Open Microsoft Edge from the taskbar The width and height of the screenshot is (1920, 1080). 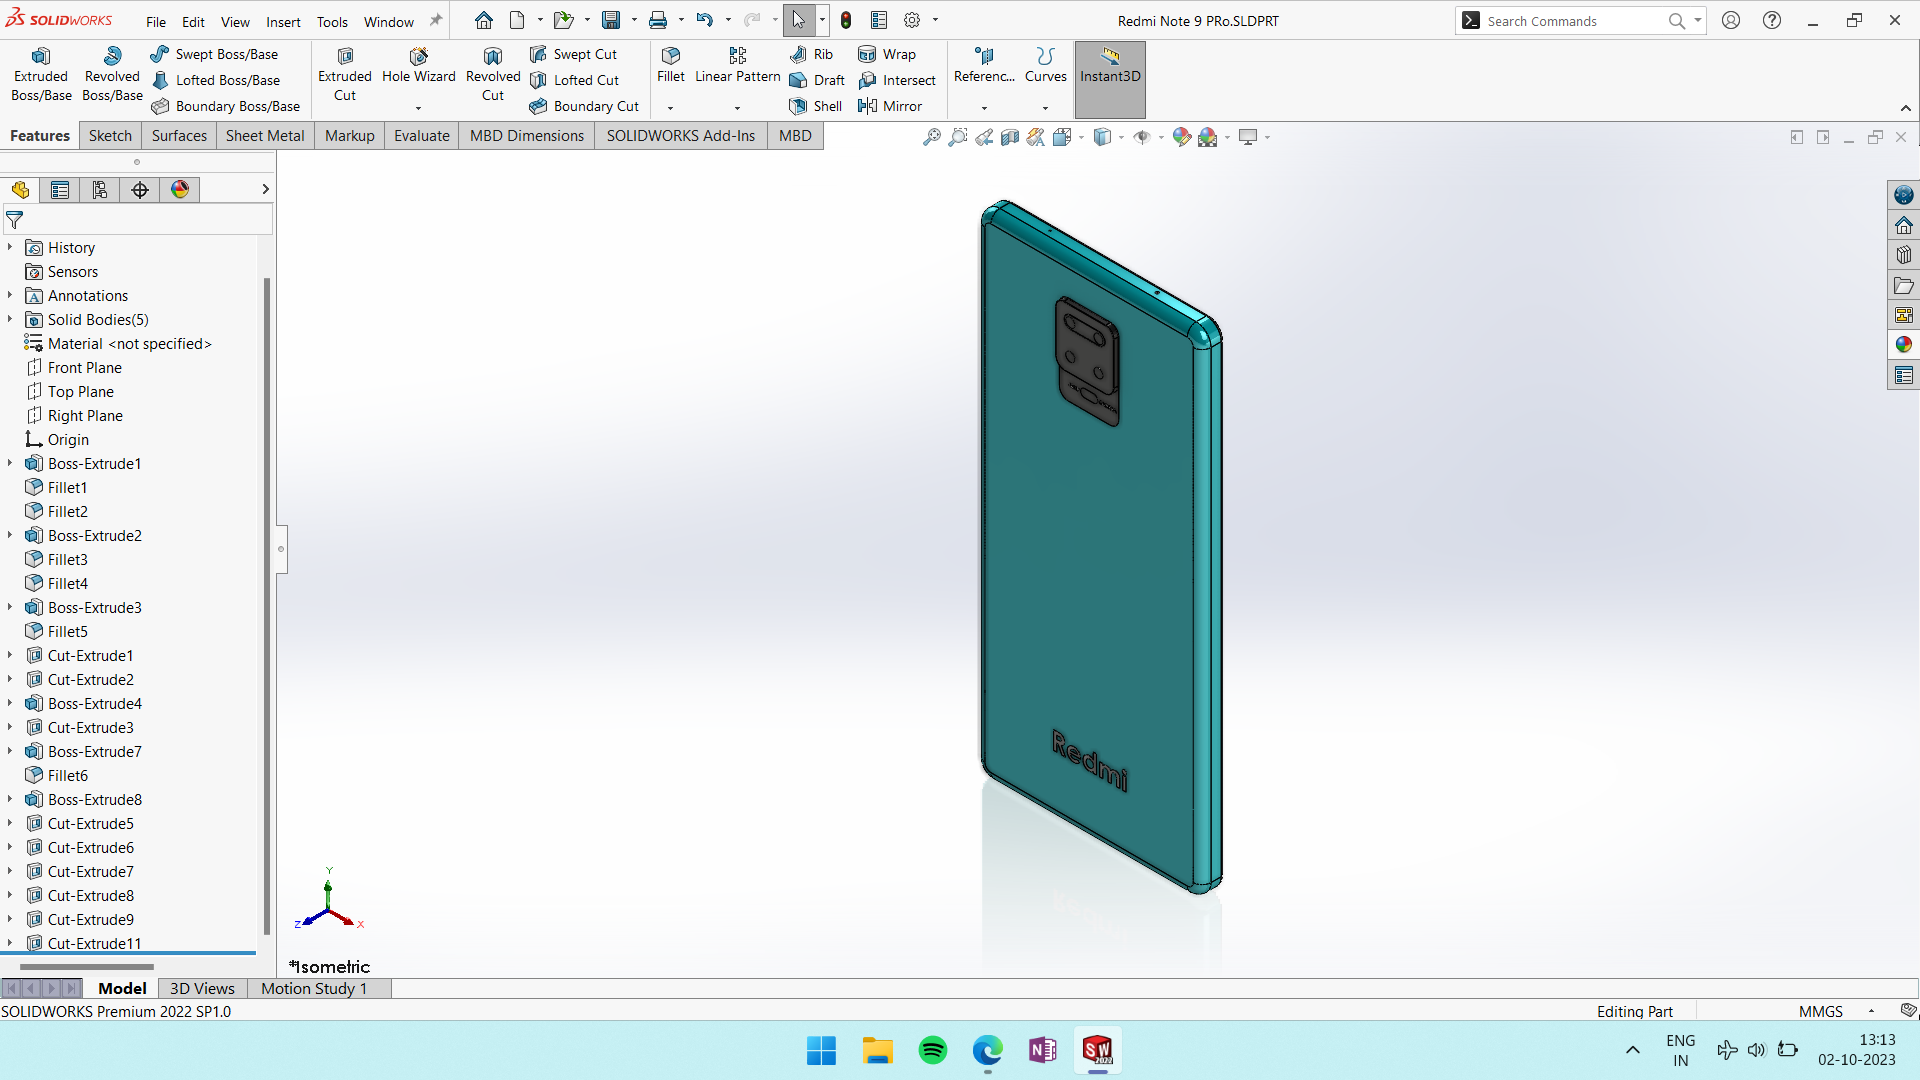click(x=988, y=1050)
